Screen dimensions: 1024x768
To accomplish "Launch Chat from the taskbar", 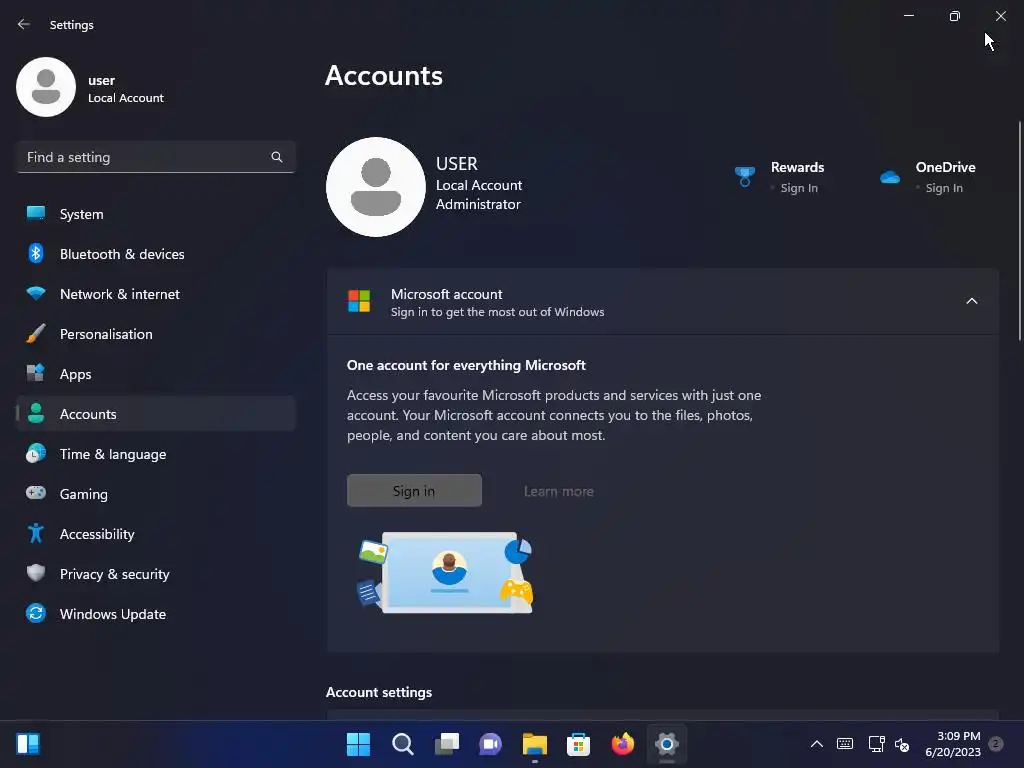I will tap(490, 744).
